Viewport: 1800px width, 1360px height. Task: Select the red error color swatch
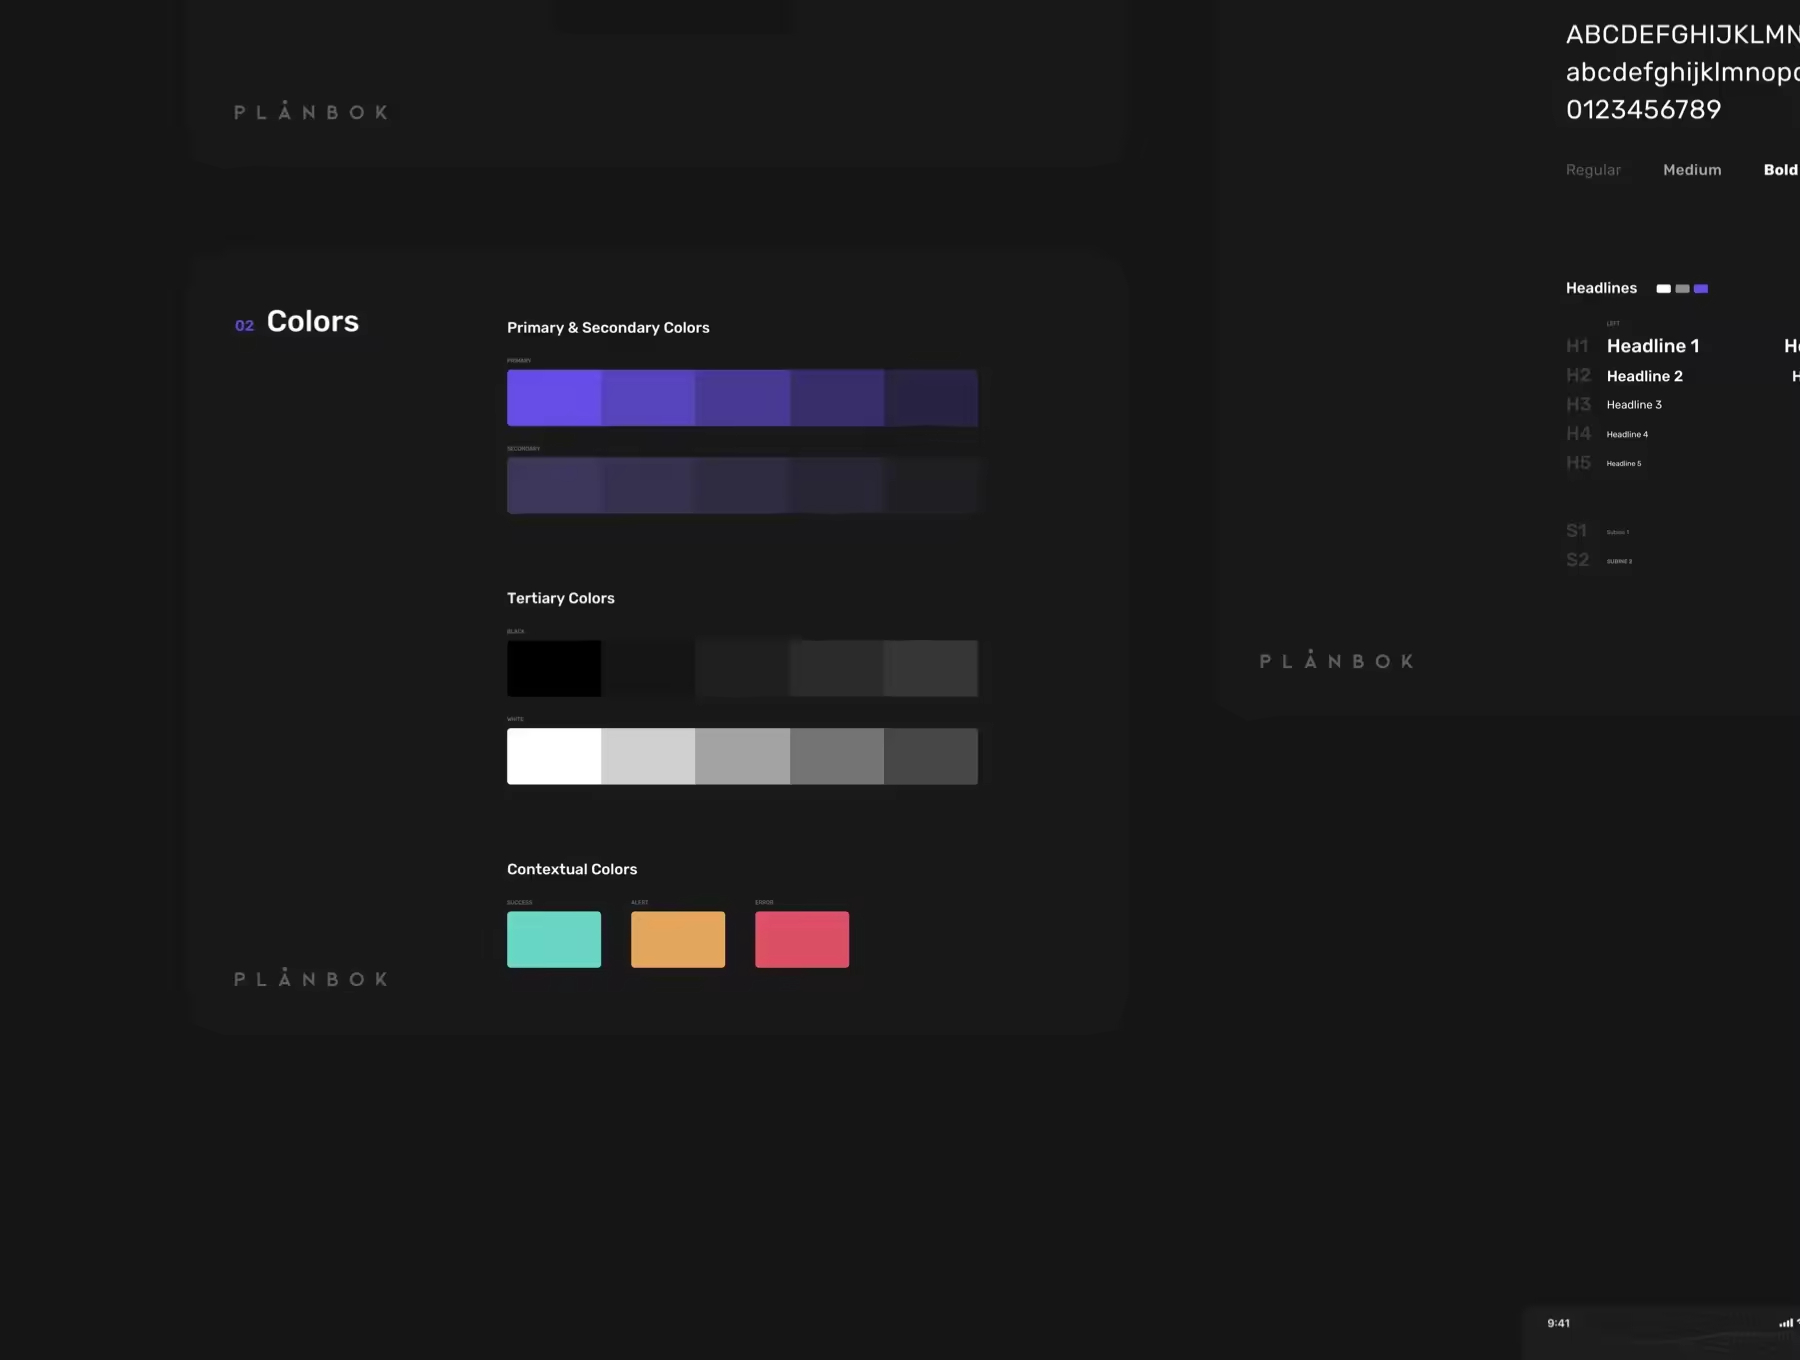click(x=802, y=939)
